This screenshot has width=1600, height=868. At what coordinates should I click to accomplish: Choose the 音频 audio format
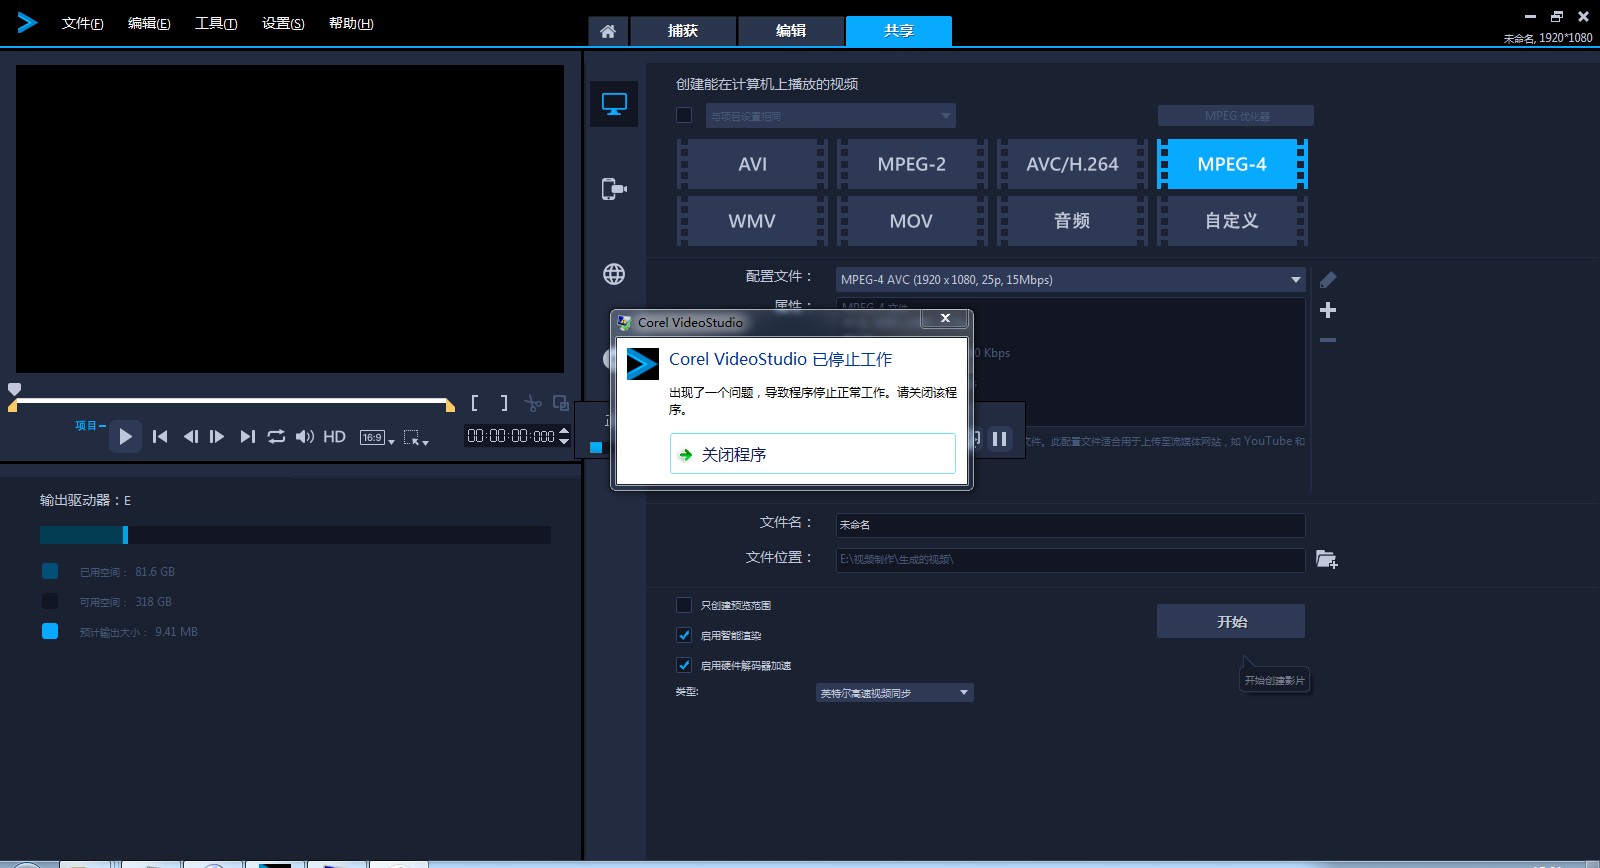point(1072,221)
